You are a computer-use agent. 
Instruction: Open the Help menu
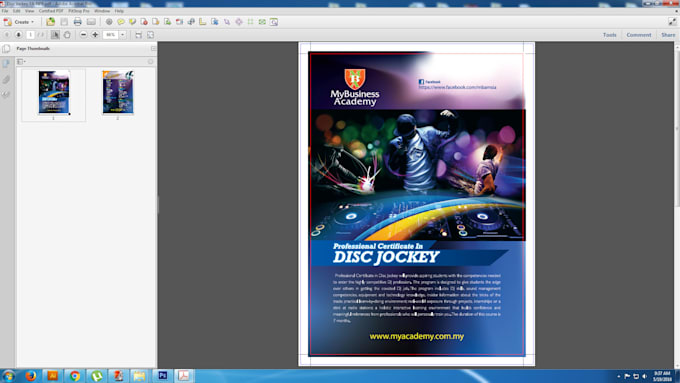click(119, 11)
